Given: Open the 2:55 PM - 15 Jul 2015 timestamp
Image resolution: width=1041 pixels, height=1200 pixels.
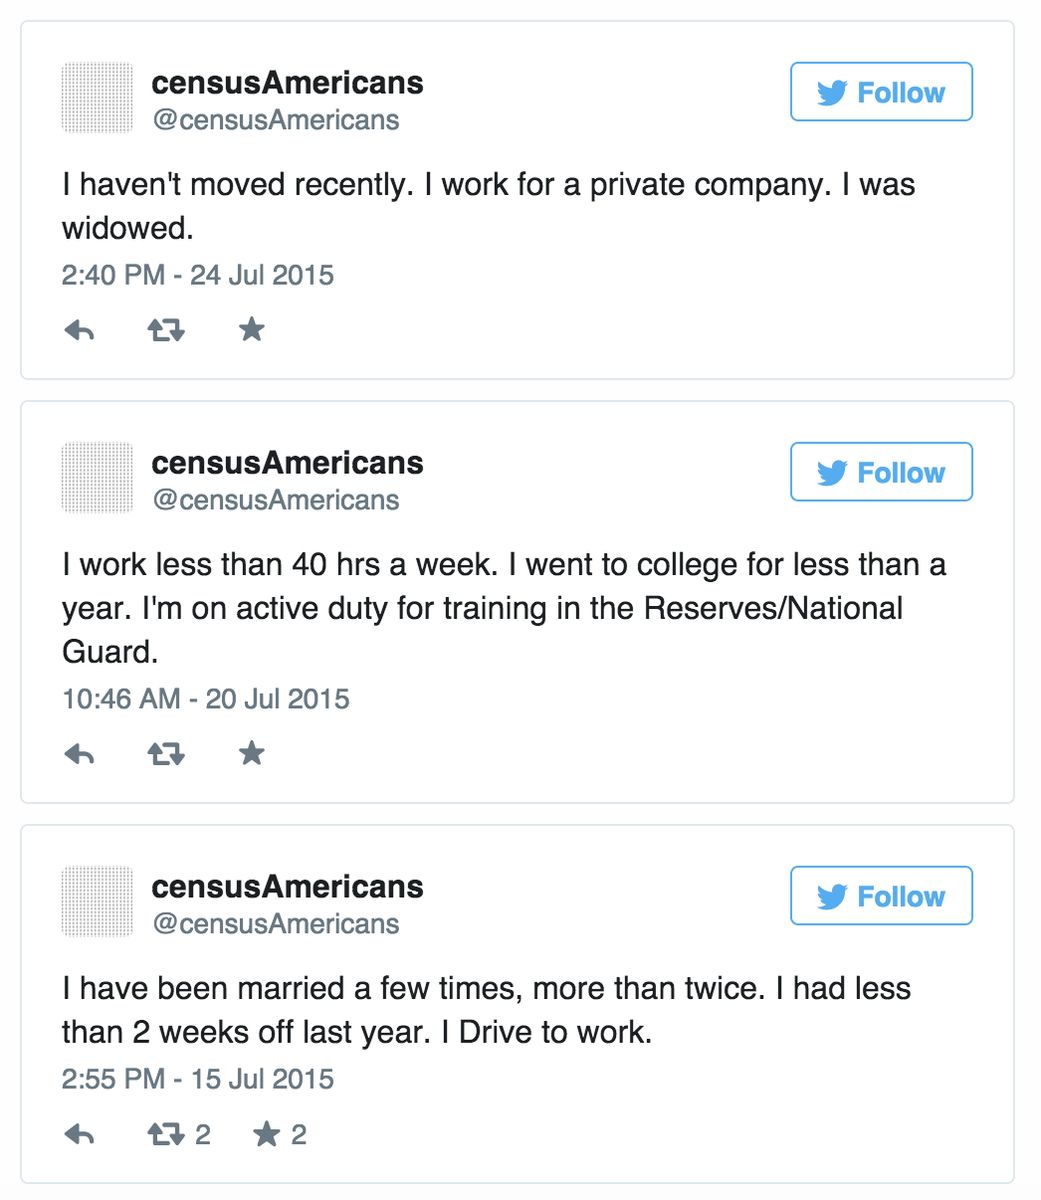Looking at the screenshot, I should (x=198, y=1079).
